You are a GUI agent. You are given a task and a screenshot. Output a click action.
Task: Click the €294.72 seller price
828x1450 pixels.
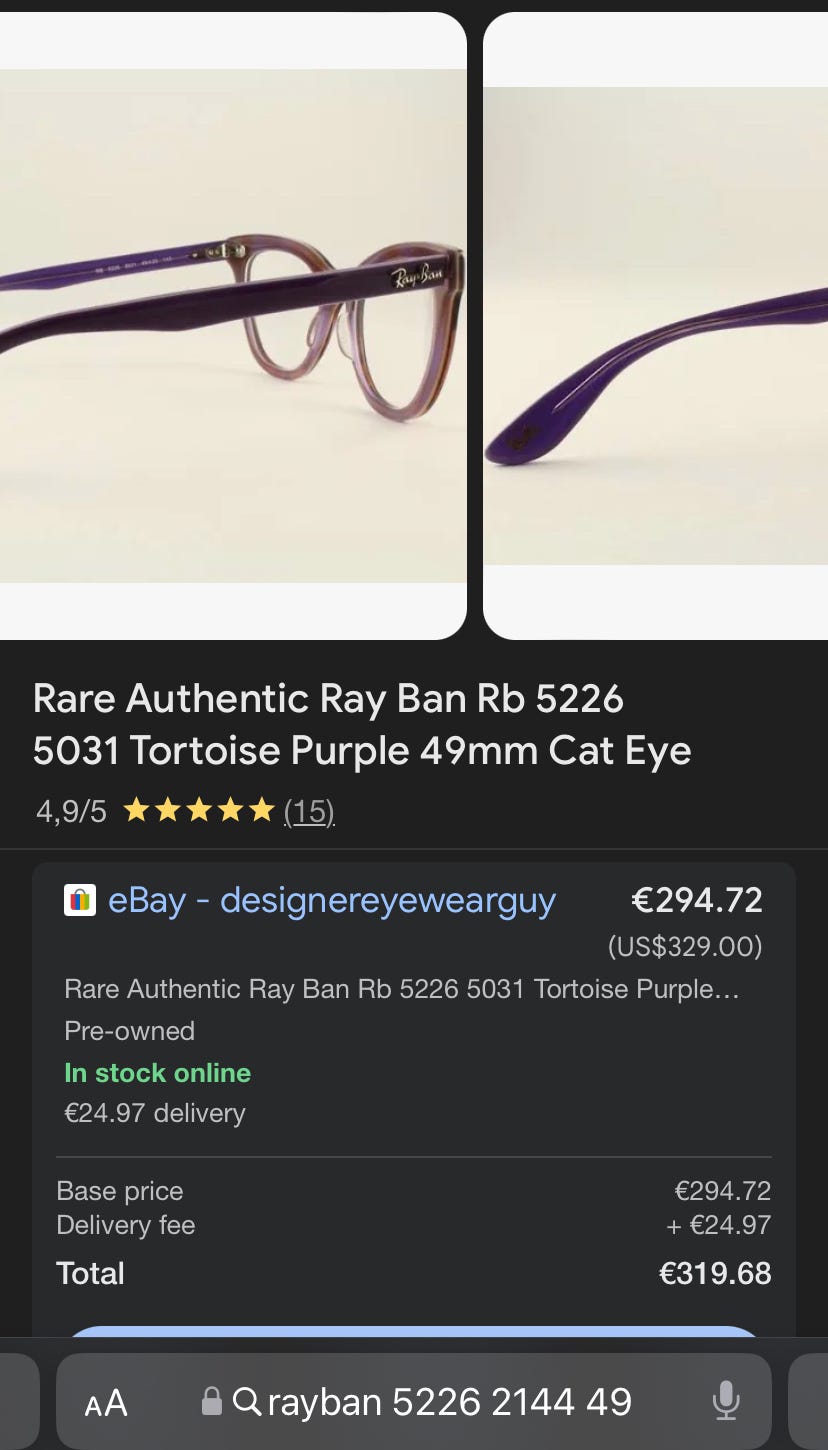click(x=697, y=900)
